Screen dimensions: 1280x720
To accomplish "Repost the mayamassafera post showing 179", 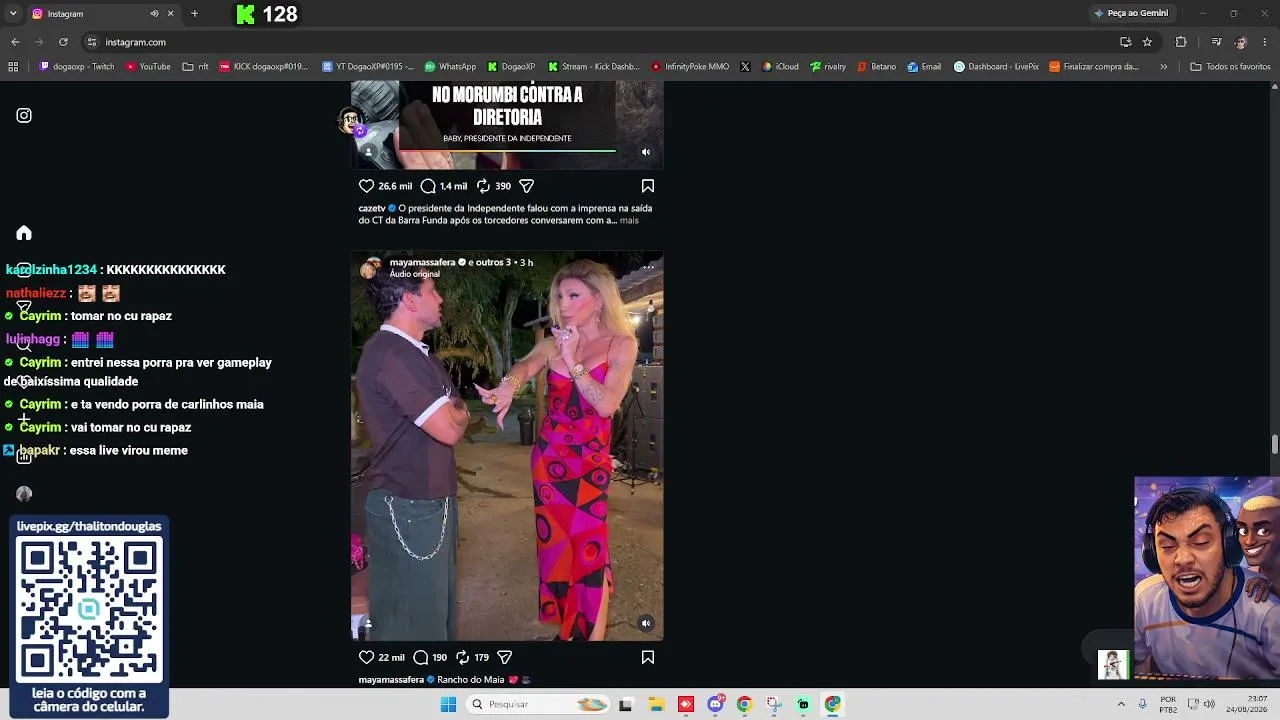I will [462, 657].
